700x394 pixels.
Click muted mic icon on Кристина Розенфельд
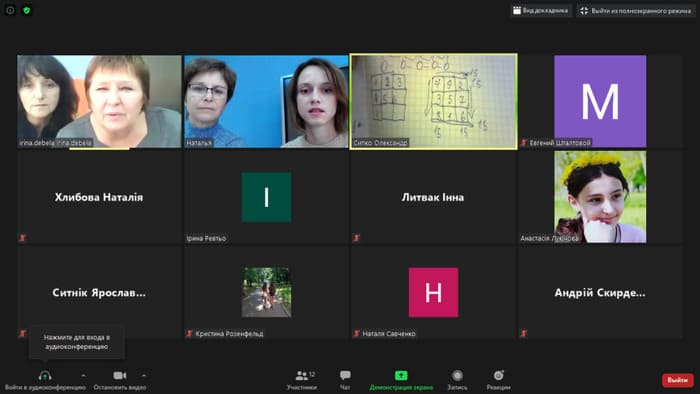click(189, 333)
